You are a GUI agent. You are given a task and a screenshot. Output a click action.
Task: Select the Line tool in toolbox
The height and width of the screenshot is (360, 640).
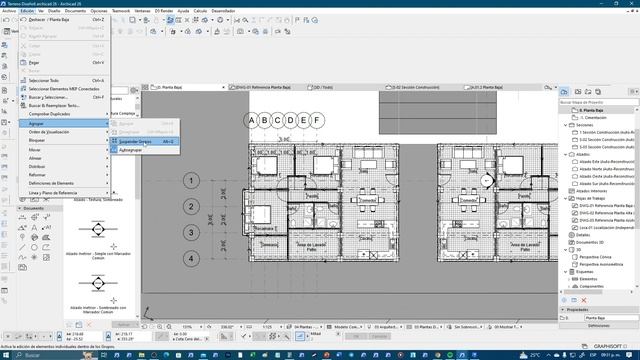pos(22,247)
